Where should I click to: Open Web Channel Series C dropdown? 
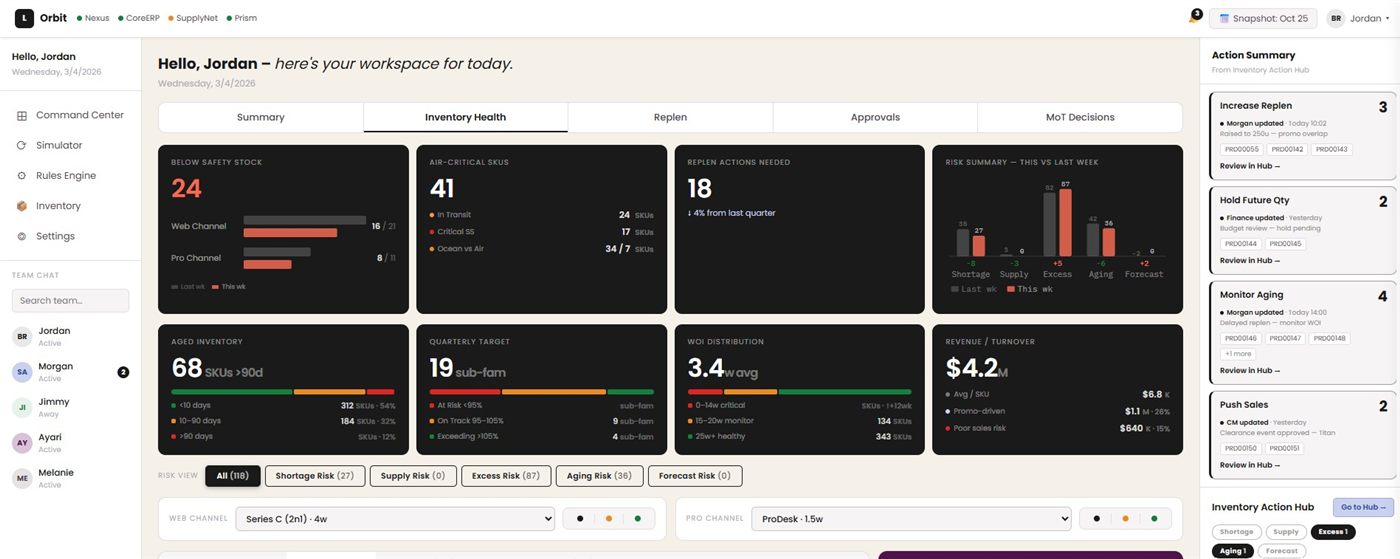pos(395,518)
